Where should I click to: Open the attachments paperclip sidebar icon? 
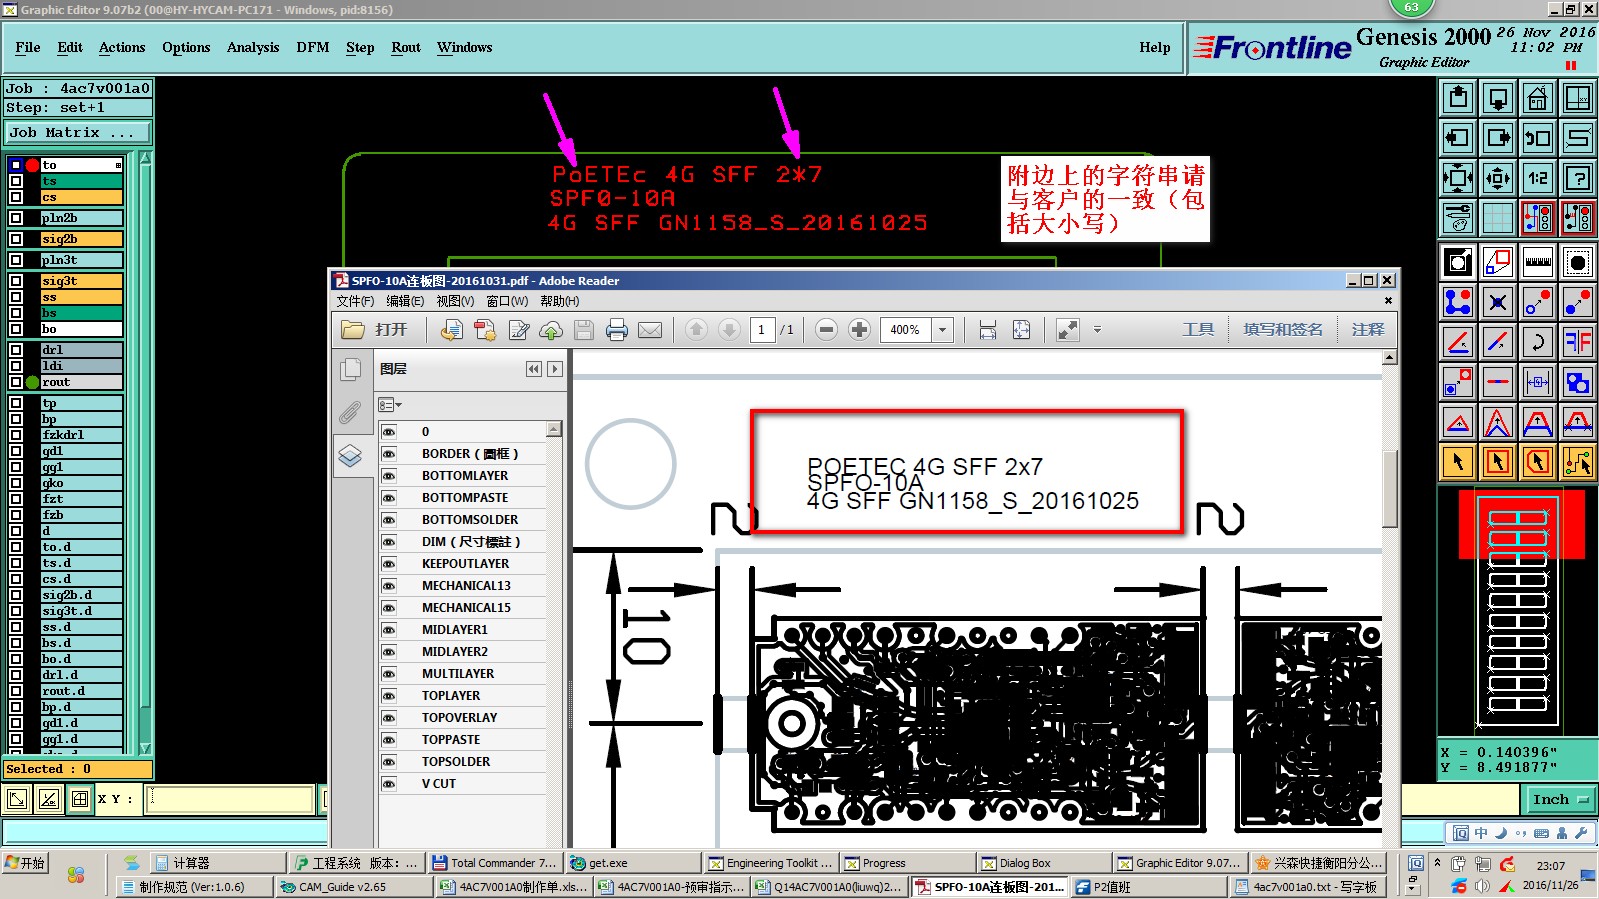[x=350, y=412]
